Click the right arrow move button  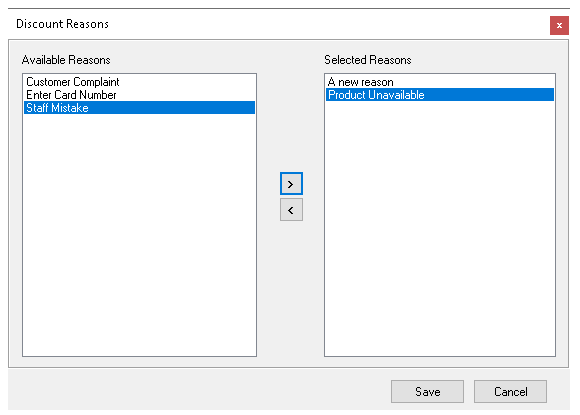291,183
